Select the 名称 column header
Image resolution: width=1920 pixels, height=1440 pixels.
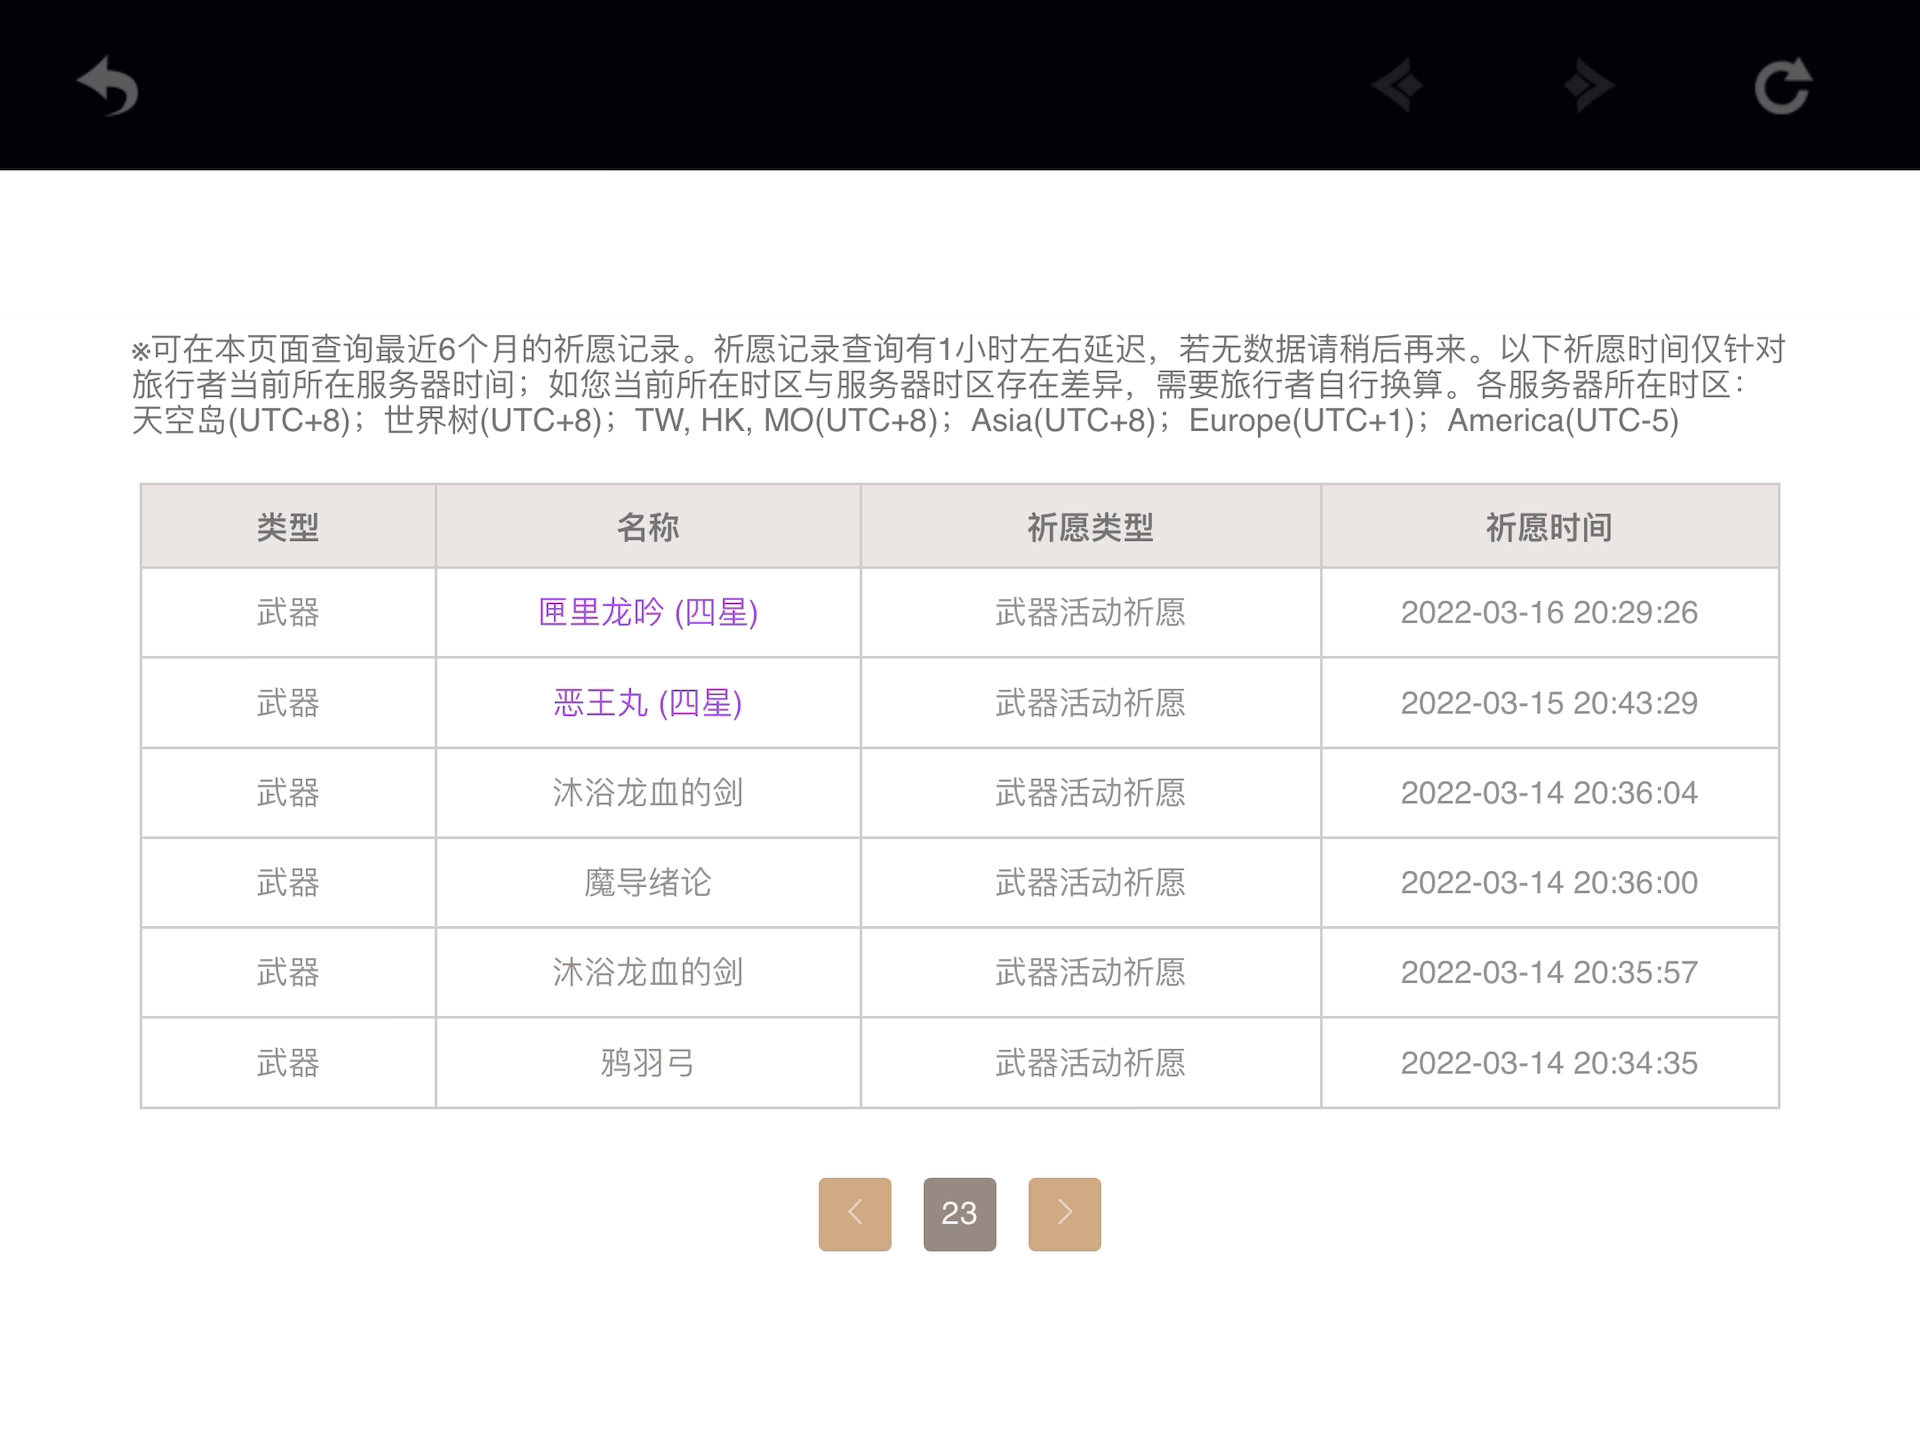tap(648, 527)
